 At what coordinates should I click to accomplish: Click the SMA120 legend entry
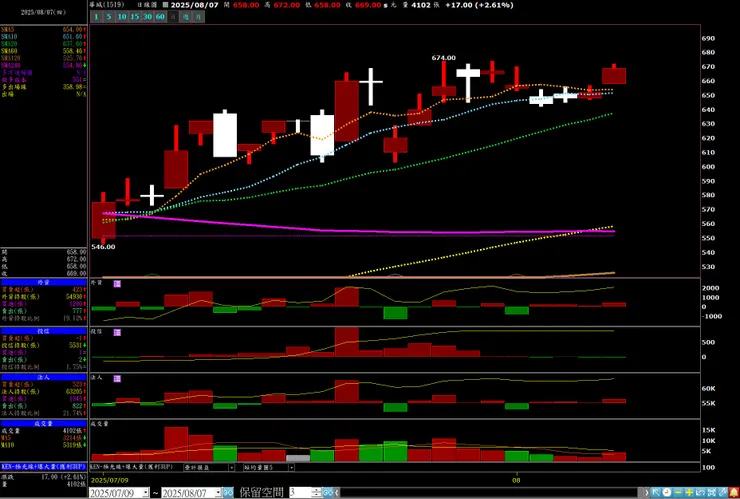click(43, 58)
